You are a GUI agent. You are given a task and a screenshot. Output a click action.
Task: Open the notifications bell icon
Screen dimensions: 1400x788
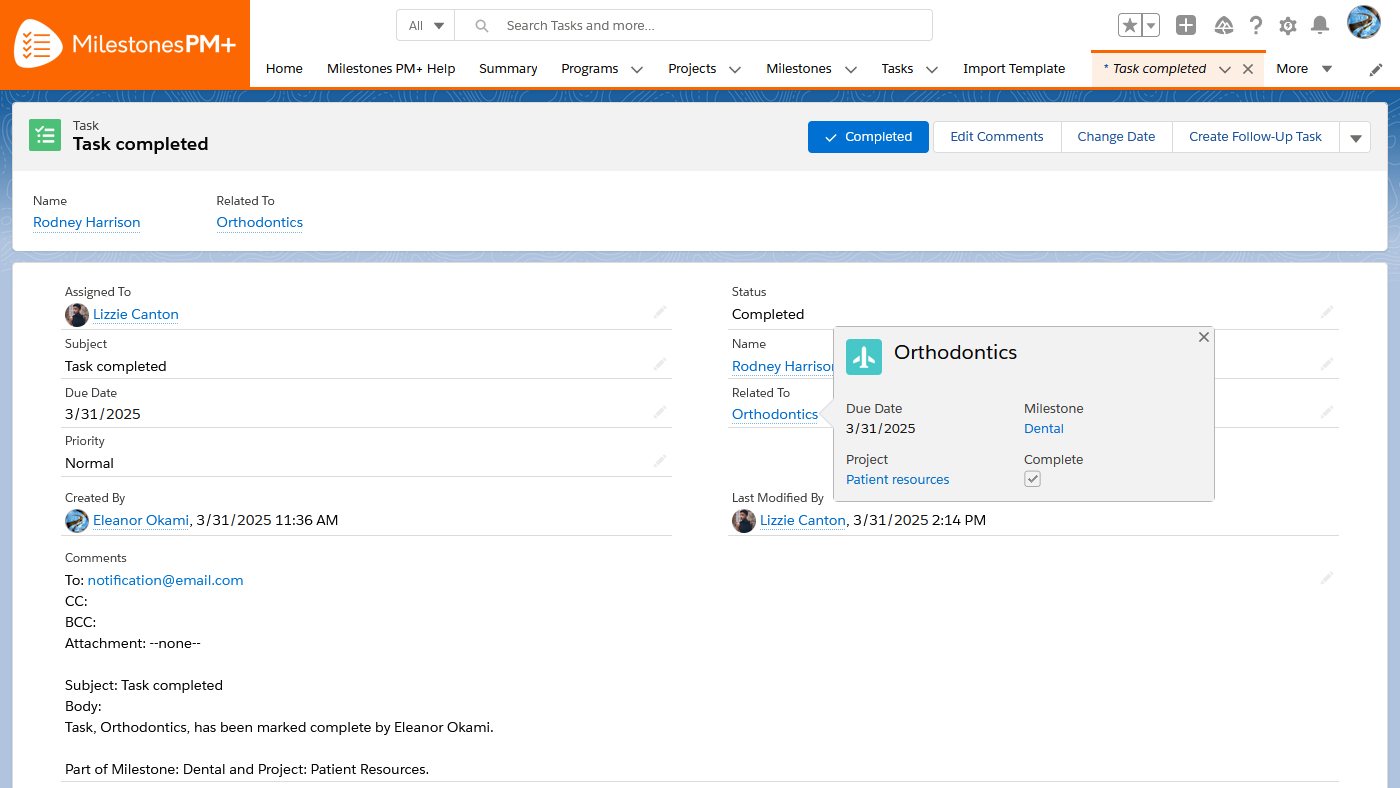(1320, 26)
